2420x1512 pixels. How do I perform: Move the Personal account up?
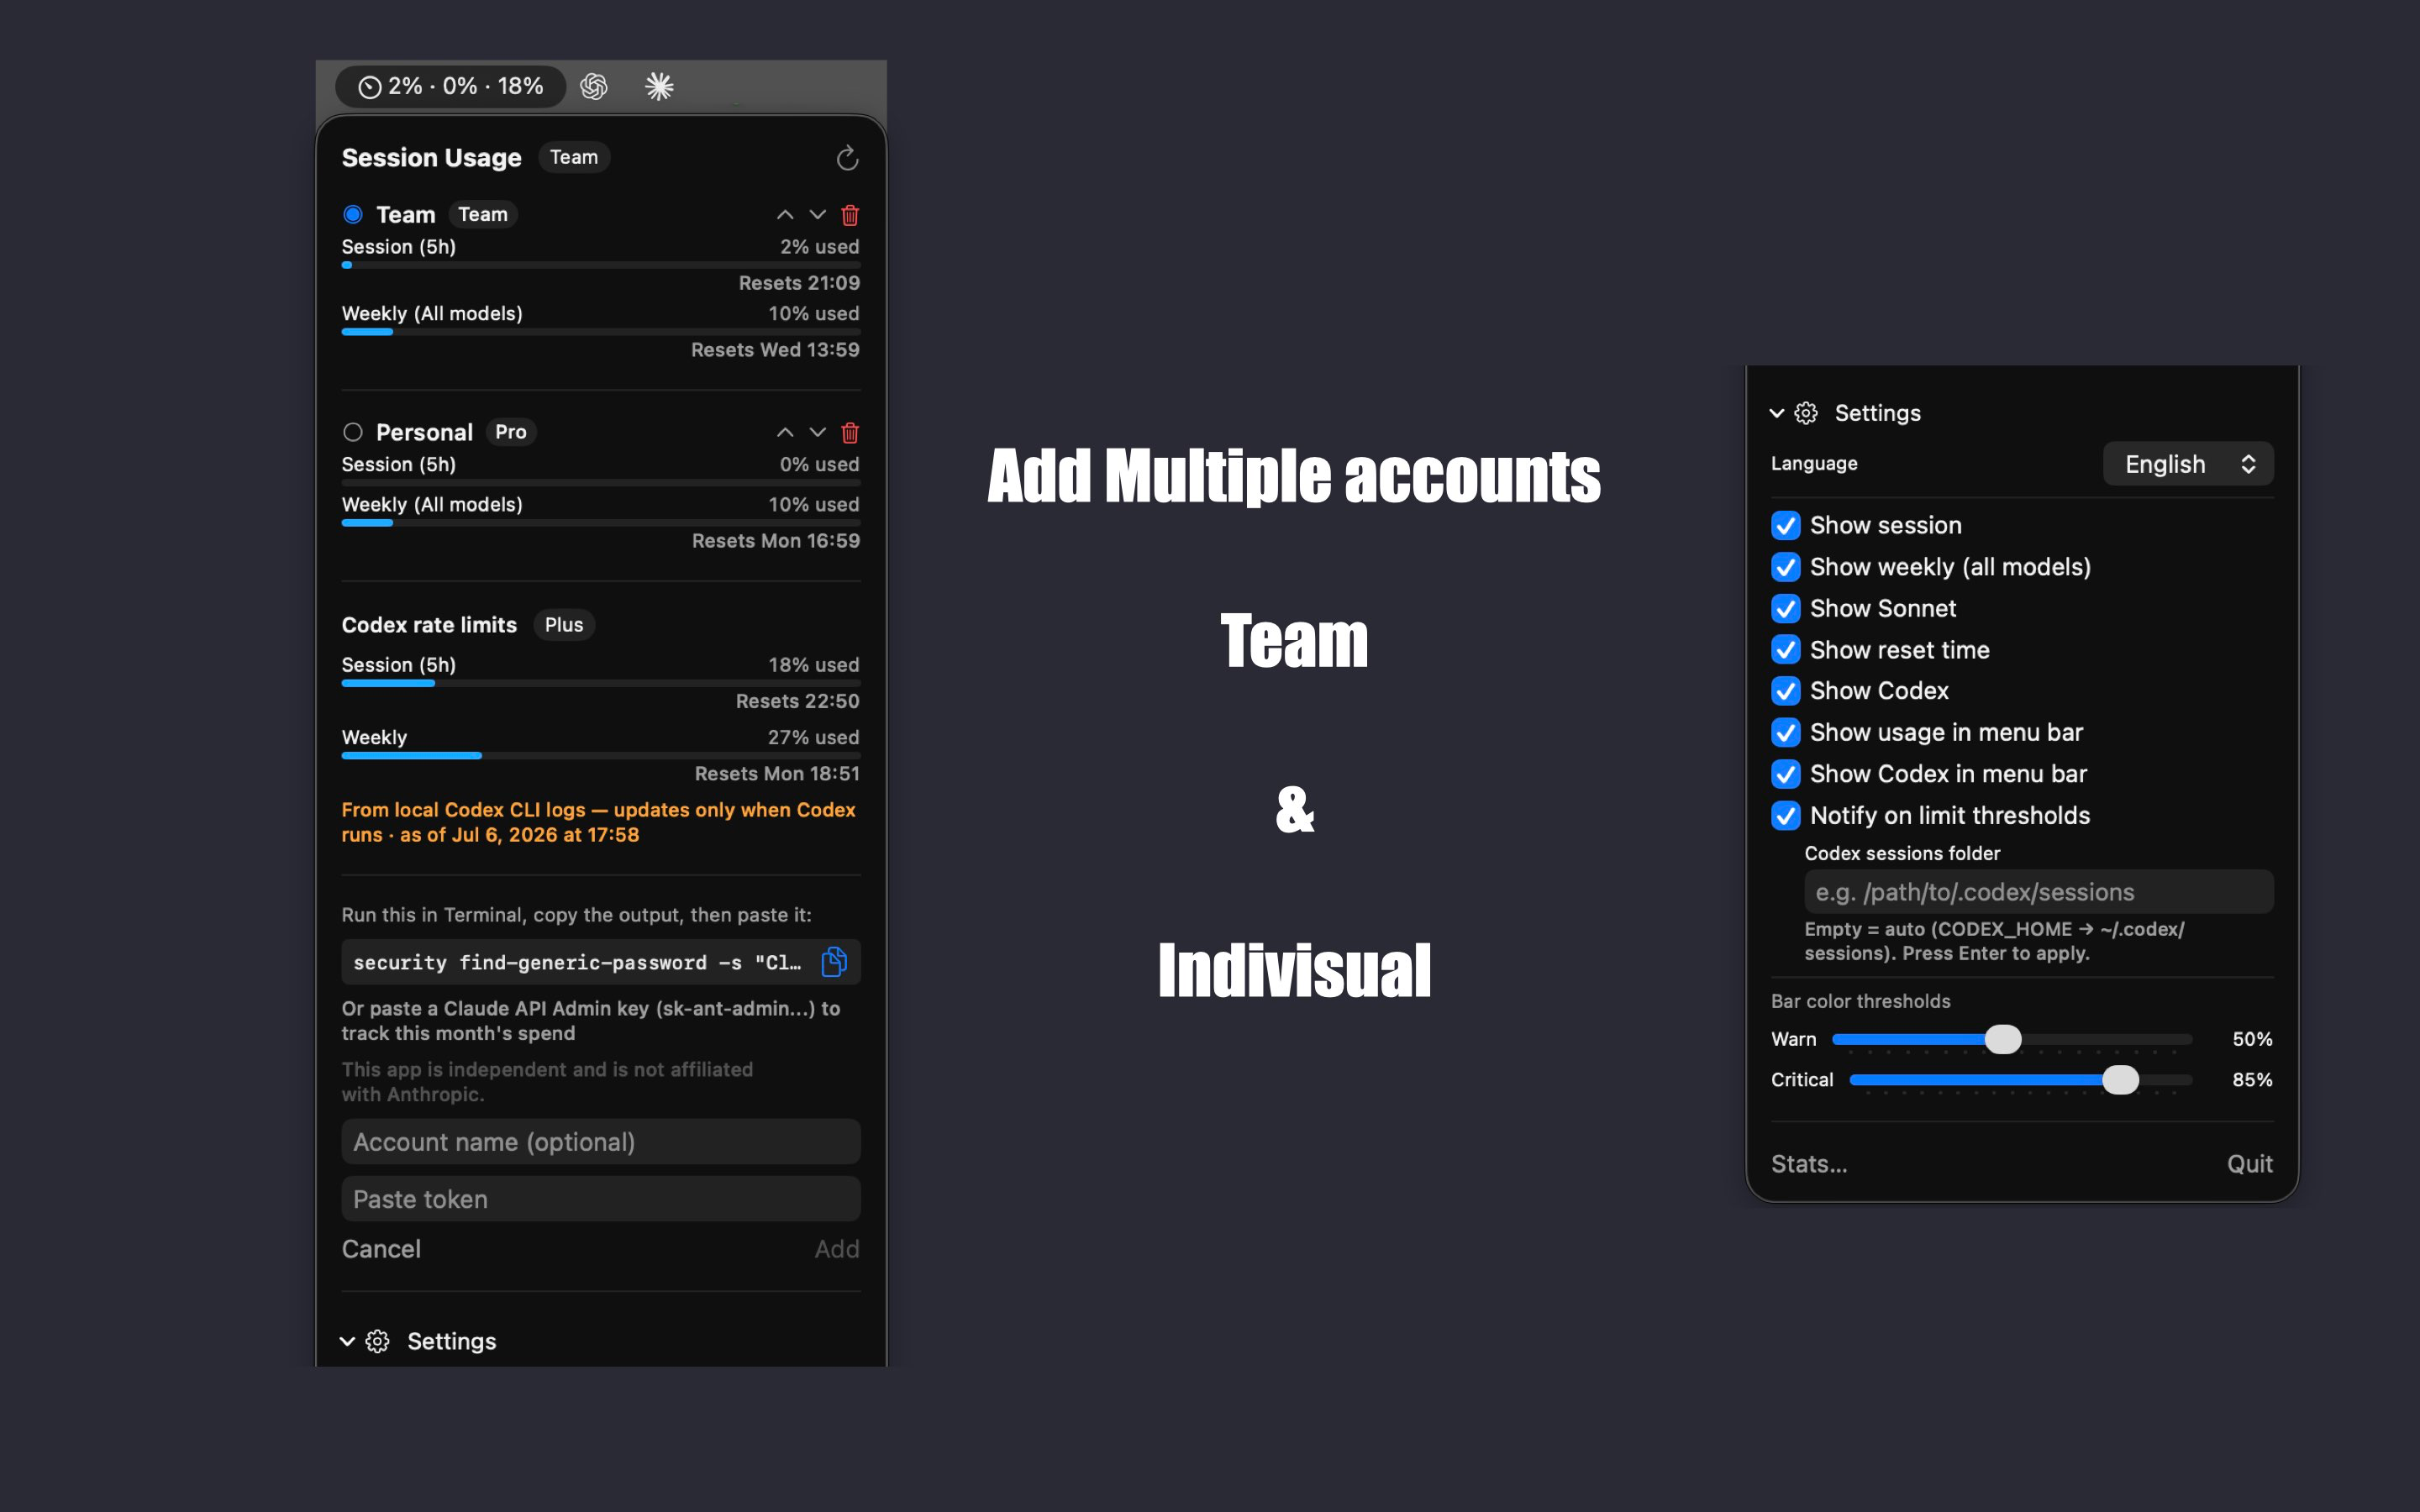click(x=785, y=432)
